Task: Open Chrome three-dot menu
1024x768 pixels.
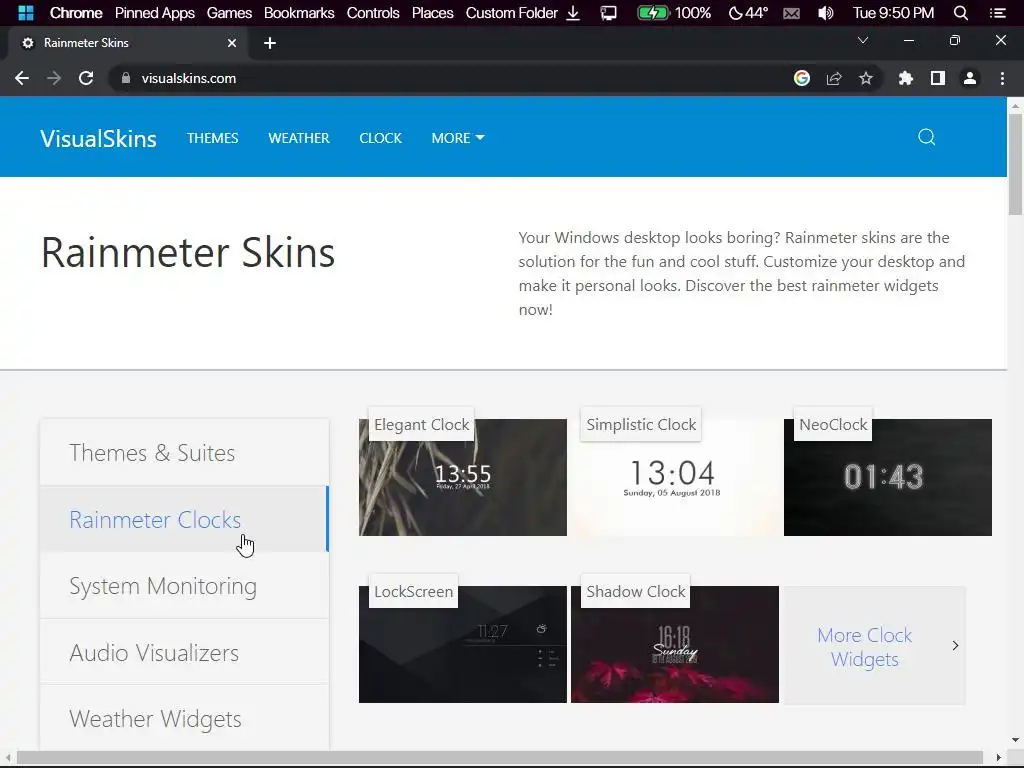Action: pyautogui.click(x=1002, y=78)
